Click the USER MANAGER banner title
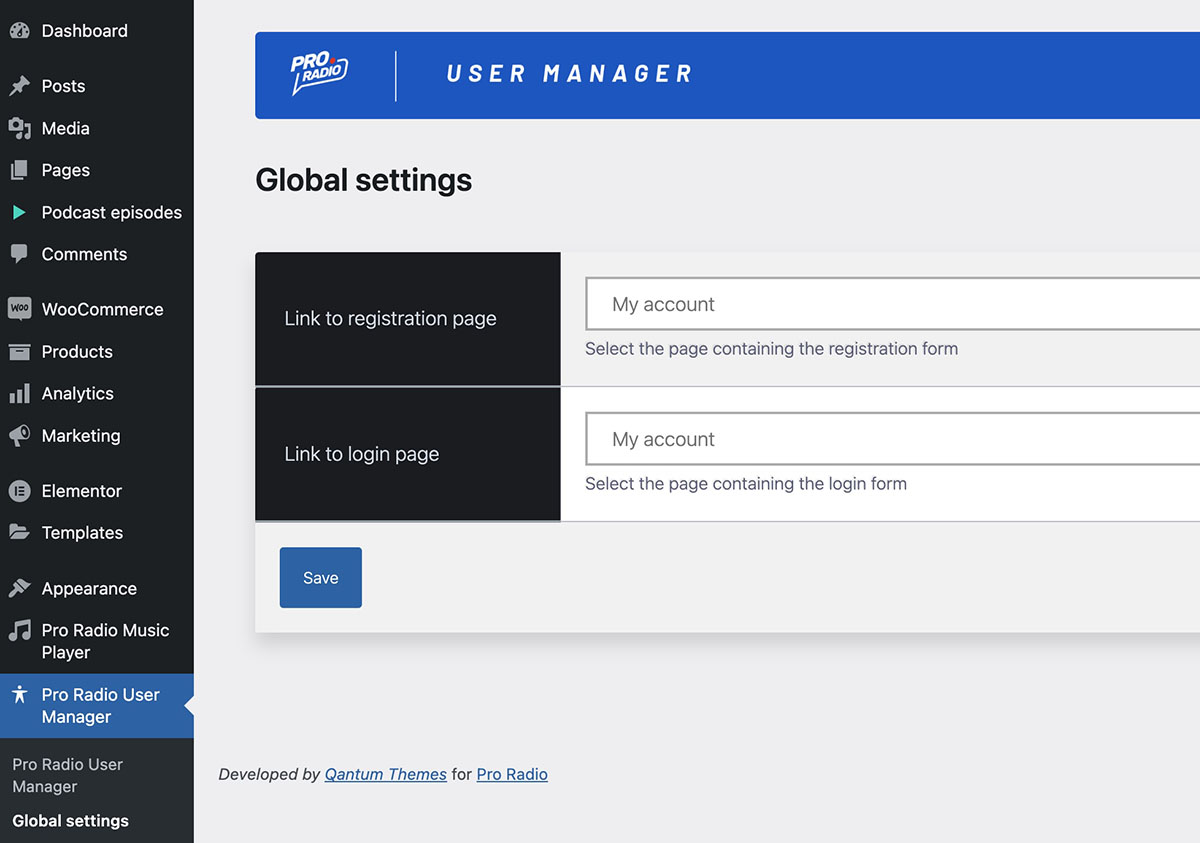 pyautogui.click(x=569, y=74)
